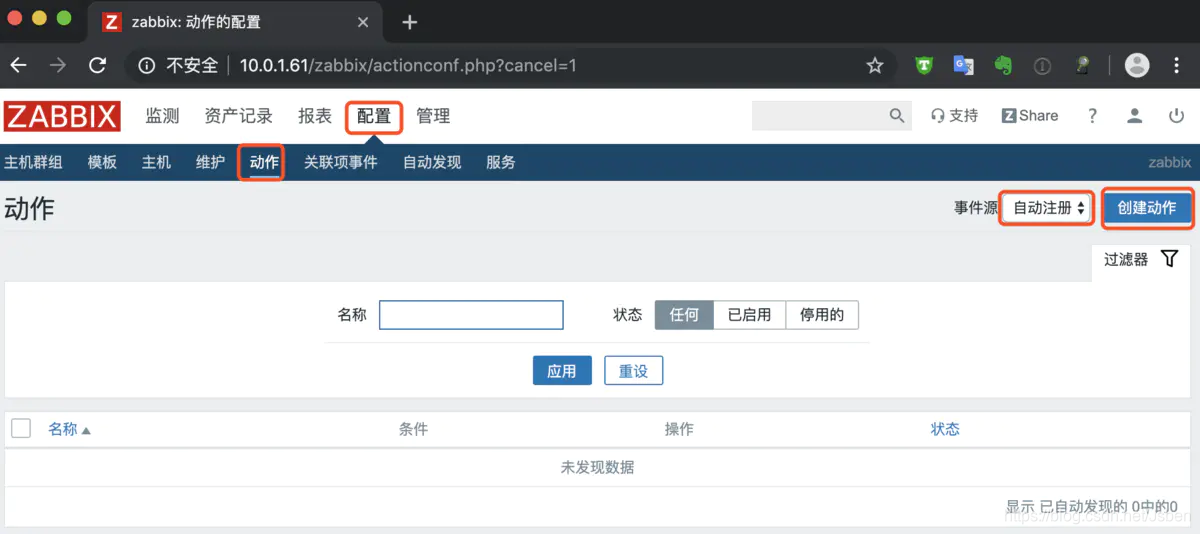Open the 事件源 自动注册 dropdown
The image size is (1200, 534).
(1048, 208)
